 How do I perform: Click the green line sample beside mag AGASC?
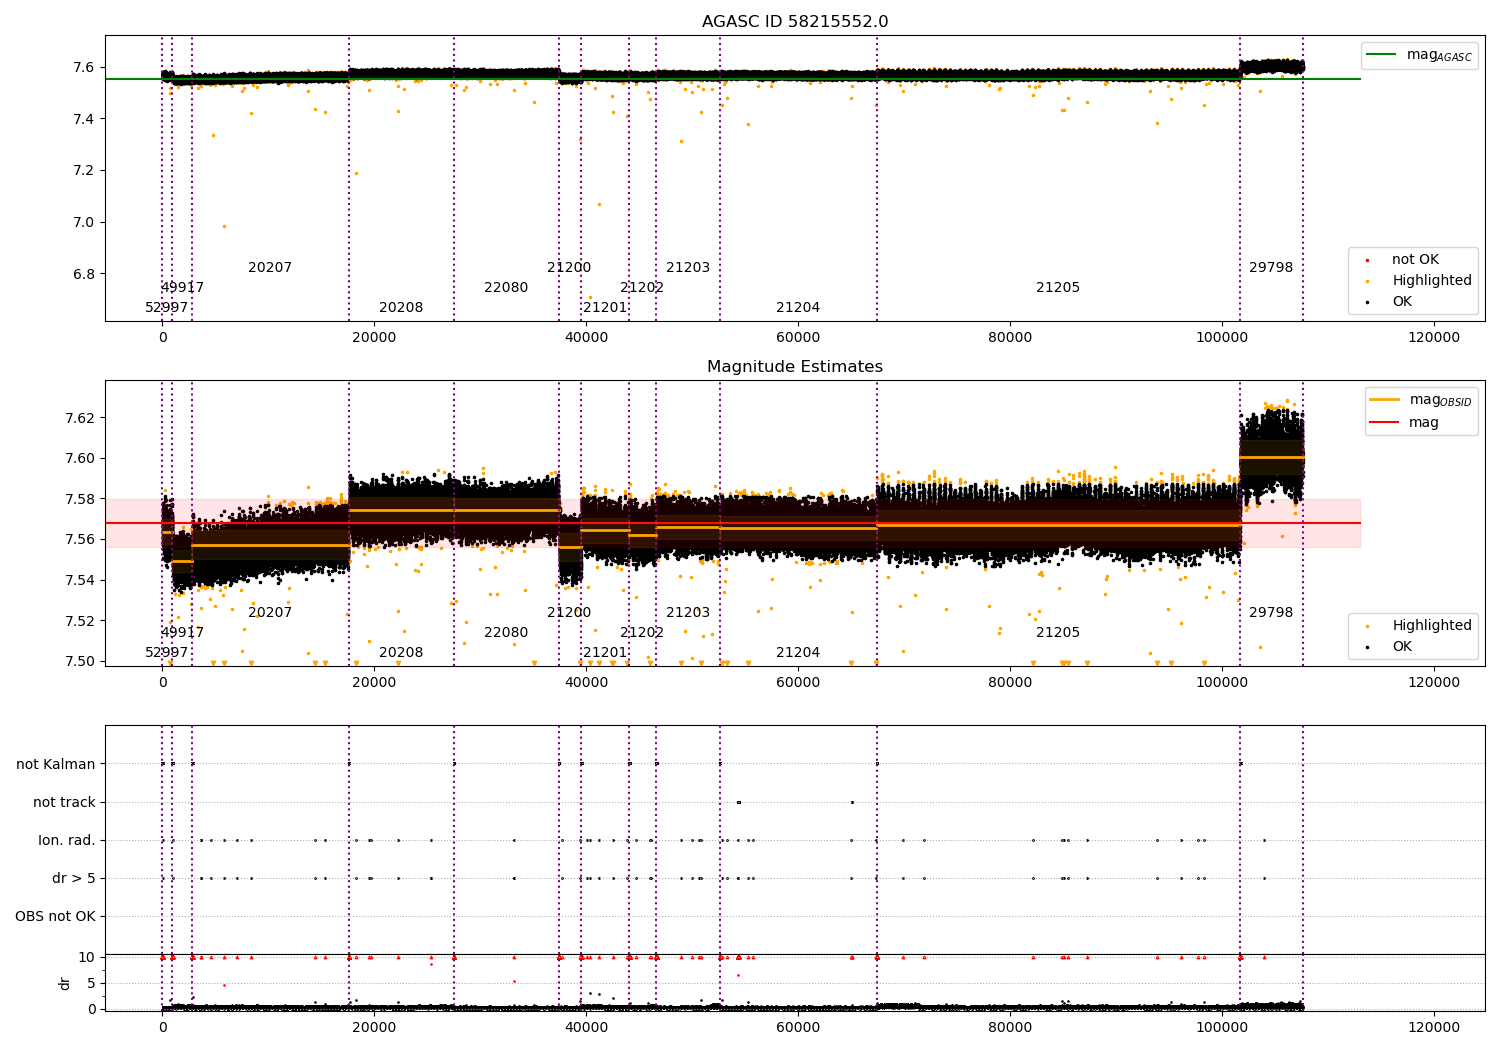tap(1382, 55)
